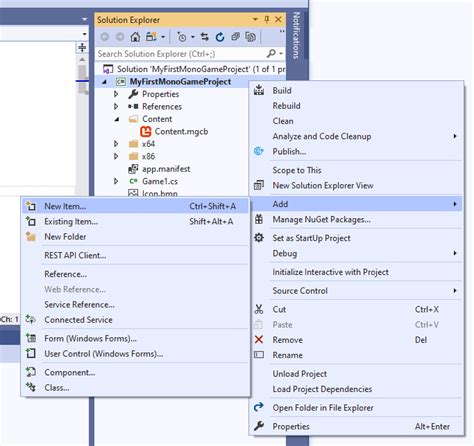Expand the Game1.cs tree node
Viewport: 474px width, 446px height.
point(116,181)
